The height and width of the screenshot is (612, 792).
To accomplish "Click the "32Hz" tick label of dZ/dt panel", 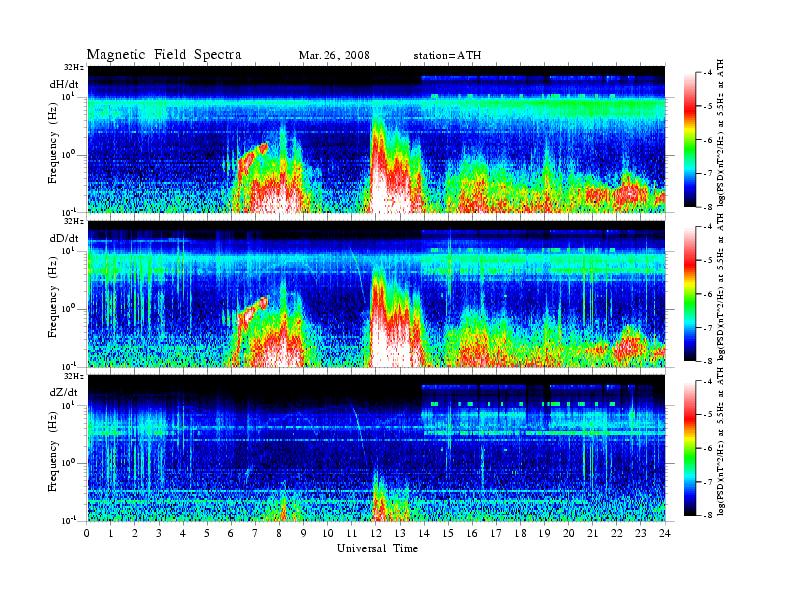I will tap(74, 376).
